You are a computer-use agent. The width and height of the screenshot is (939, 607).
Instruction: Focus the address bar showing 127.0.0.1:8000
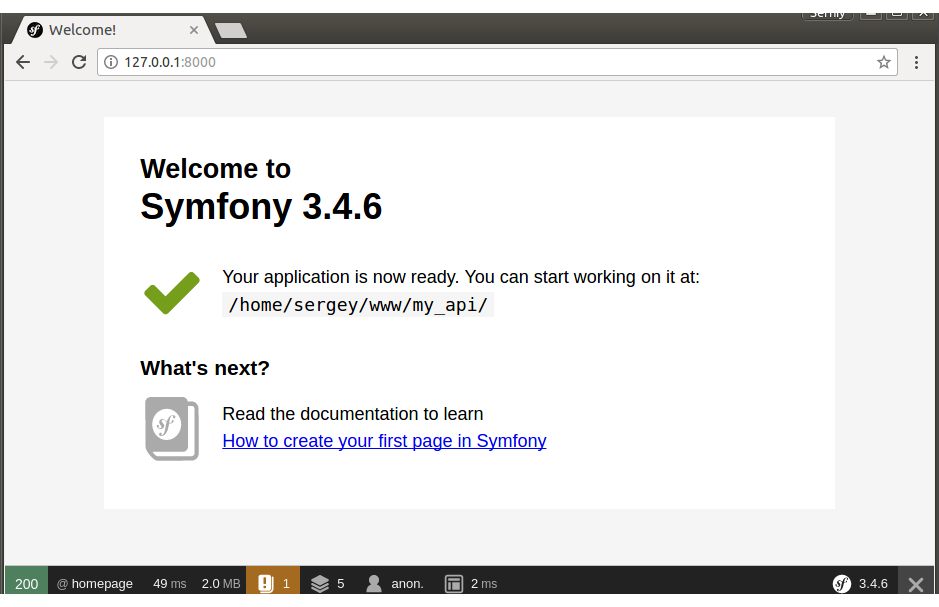pyautogui.click(x=497, y=62)
